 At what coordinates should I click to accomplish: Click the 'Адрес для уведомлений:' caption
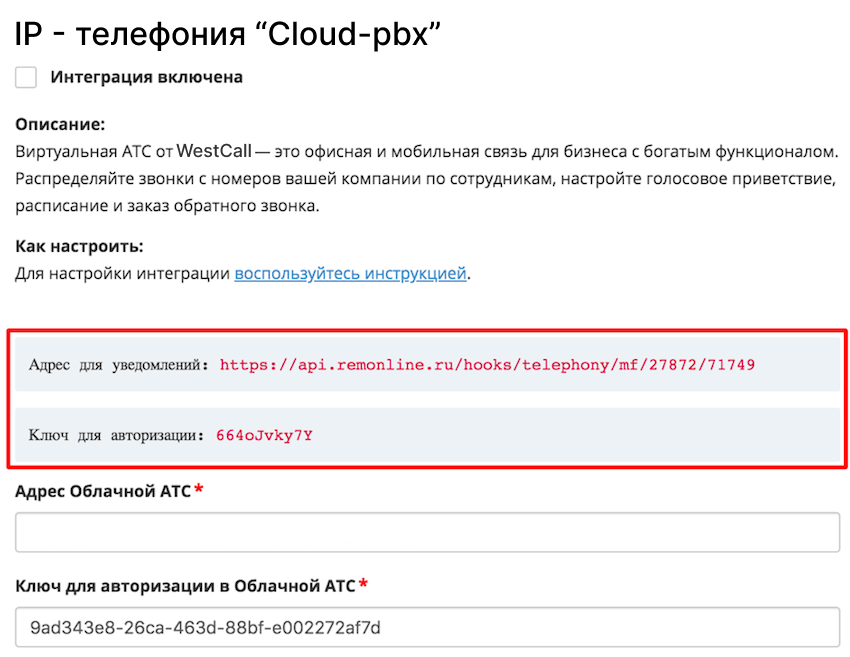tap(119, 365)
